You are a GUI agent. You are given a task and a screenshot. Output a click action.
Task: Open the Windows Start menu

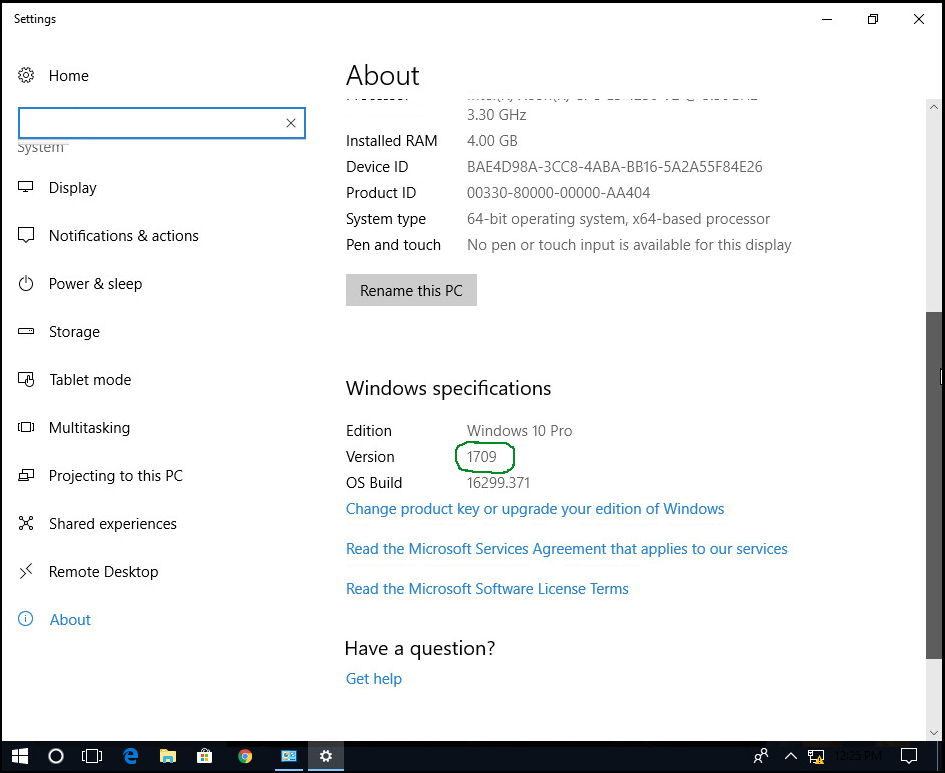pos(20,756)
